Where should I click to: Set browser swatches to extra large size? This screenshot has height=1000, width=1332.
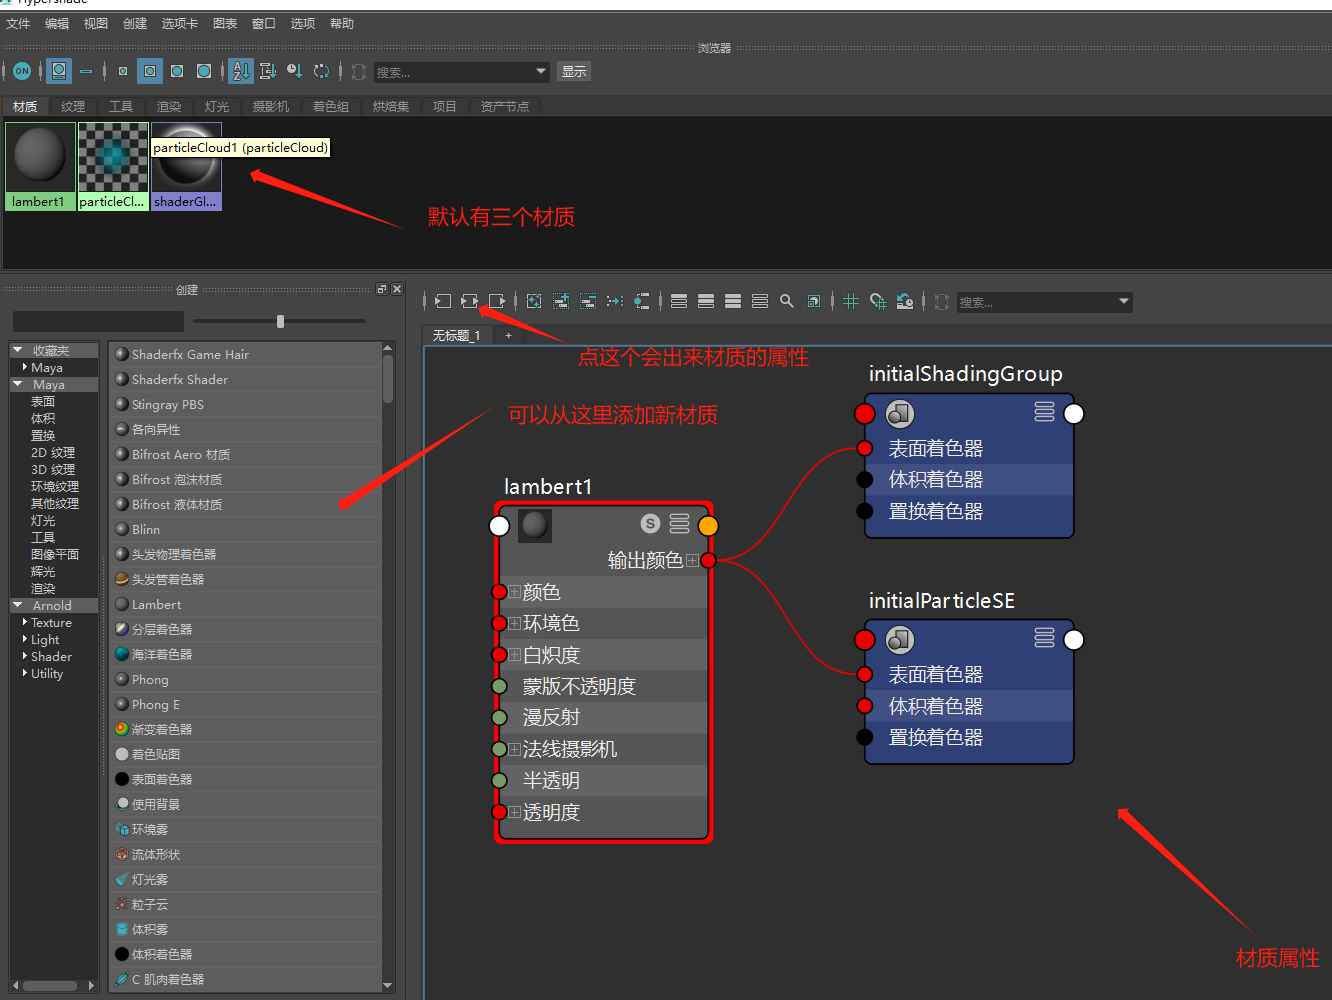click(x=204, y=71)
